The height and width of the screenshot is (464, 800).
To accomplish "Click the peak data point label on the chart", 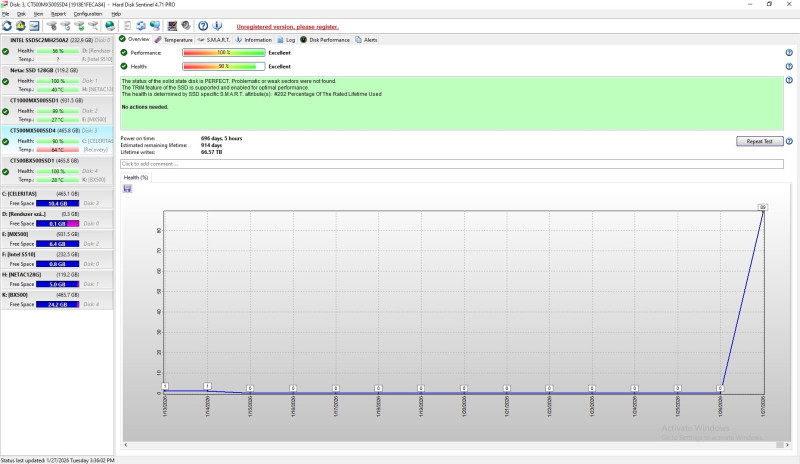I will pos(762,207).
